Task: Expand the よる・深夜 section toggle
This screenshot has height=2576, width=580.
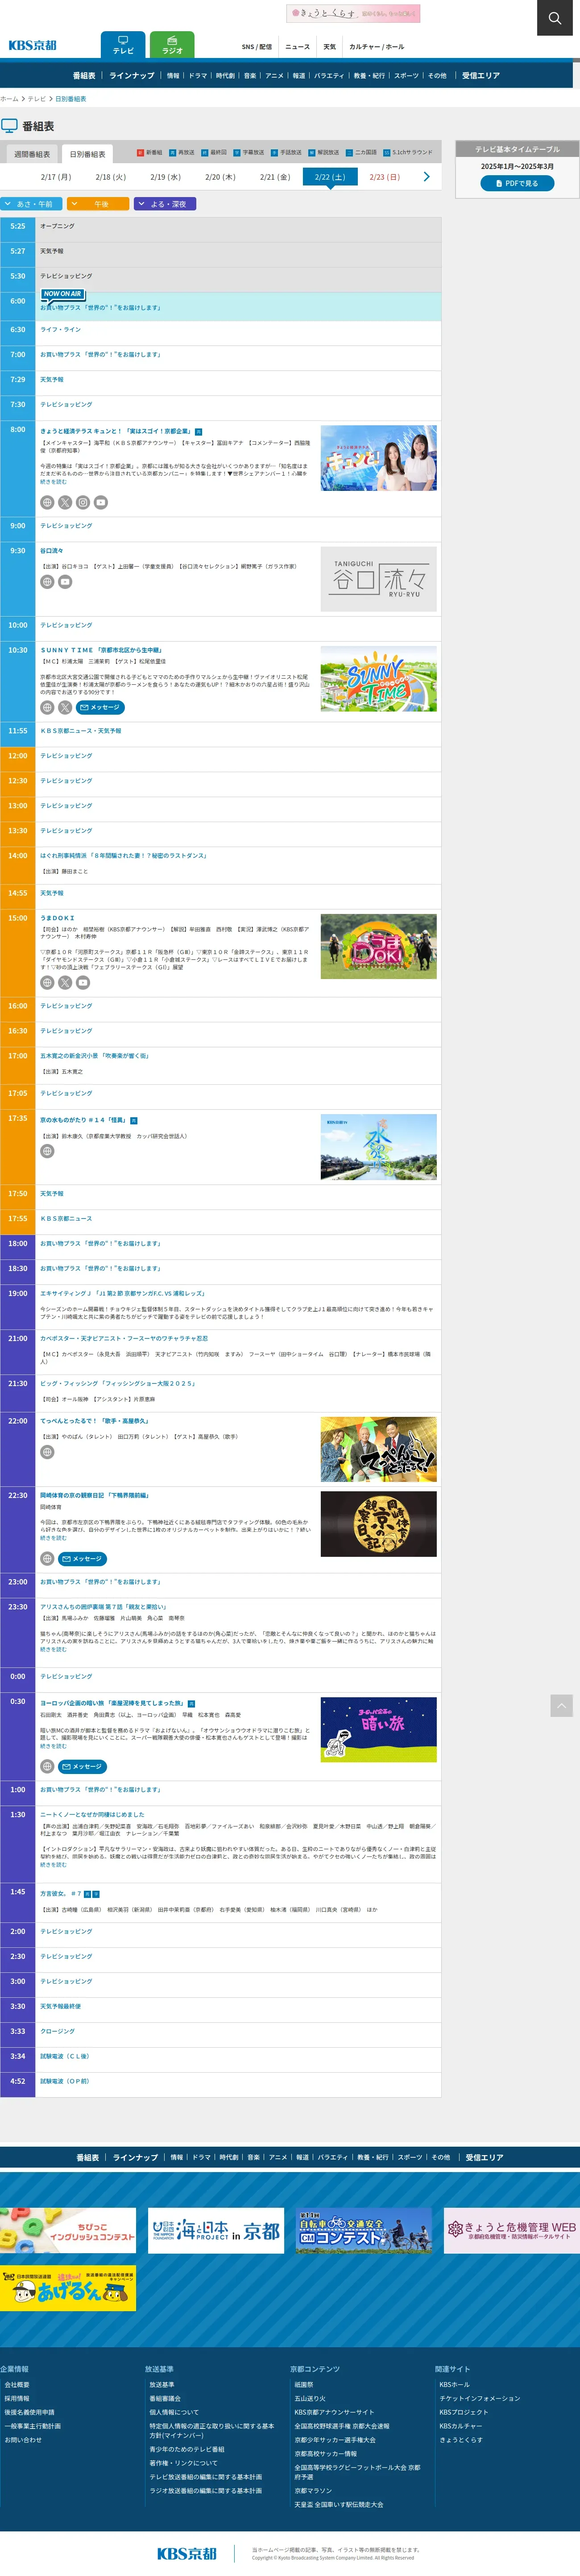Action: tap(164, 204)
